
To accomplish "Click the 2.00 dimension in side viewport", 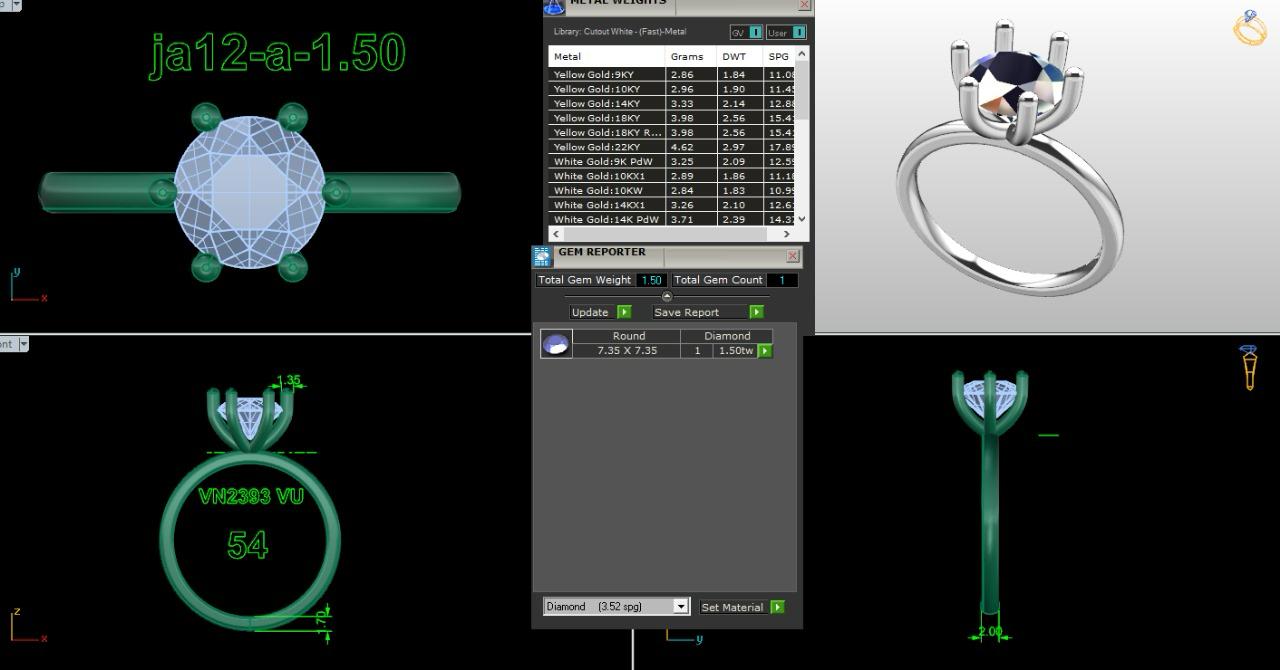I will point(990,631).
